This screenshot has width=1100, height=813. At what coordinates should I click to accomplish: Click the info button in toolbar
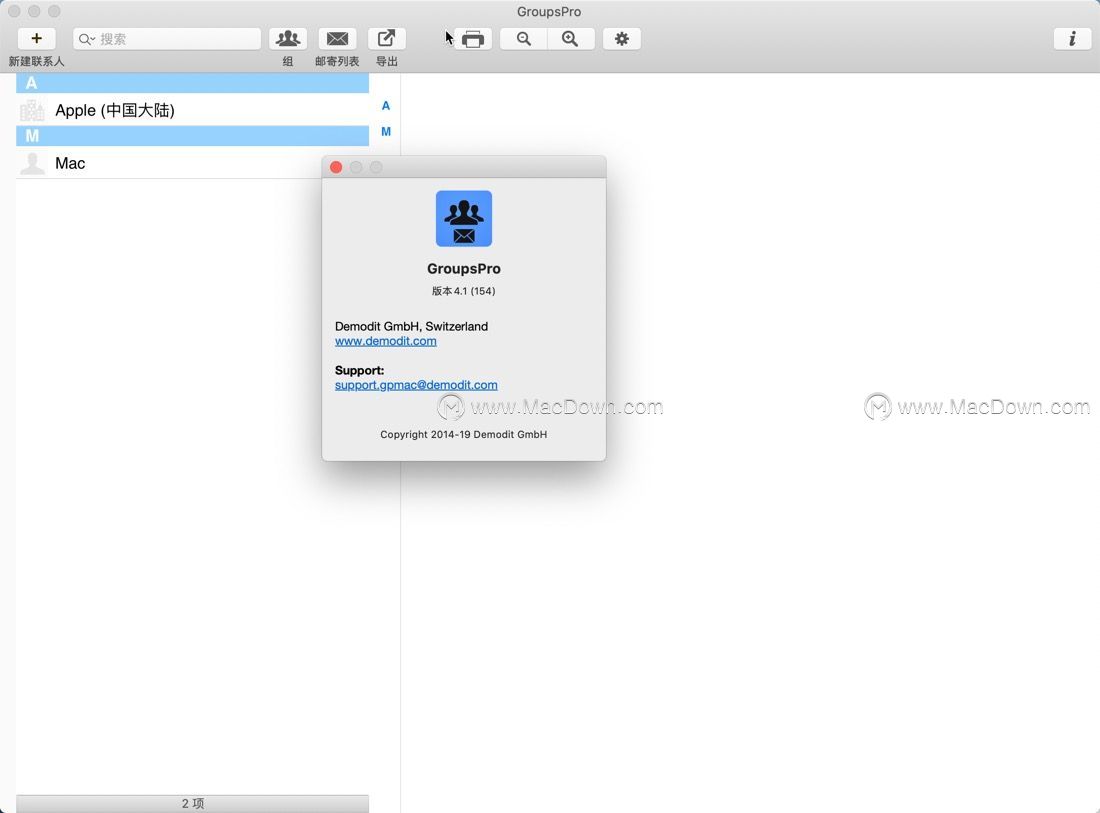point(1072,39)
